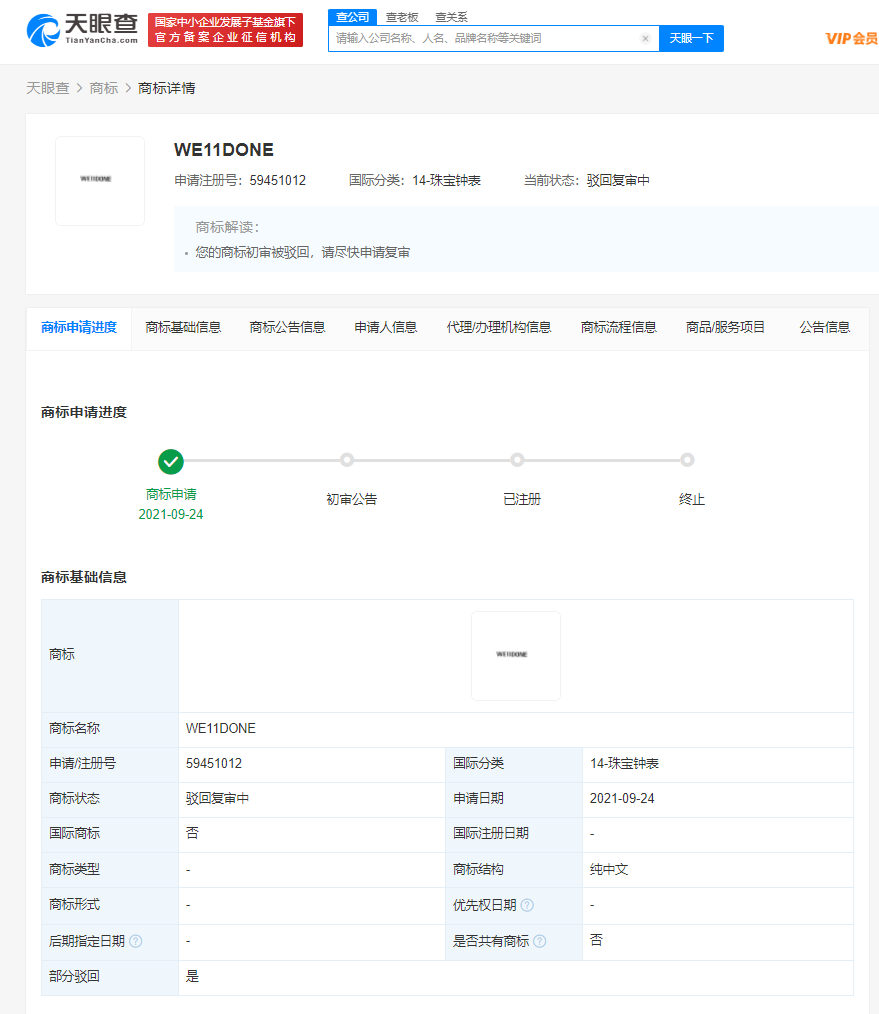
Task: Open the VIP会员 link
Action: pyautogui.click(x=852, y=39)
